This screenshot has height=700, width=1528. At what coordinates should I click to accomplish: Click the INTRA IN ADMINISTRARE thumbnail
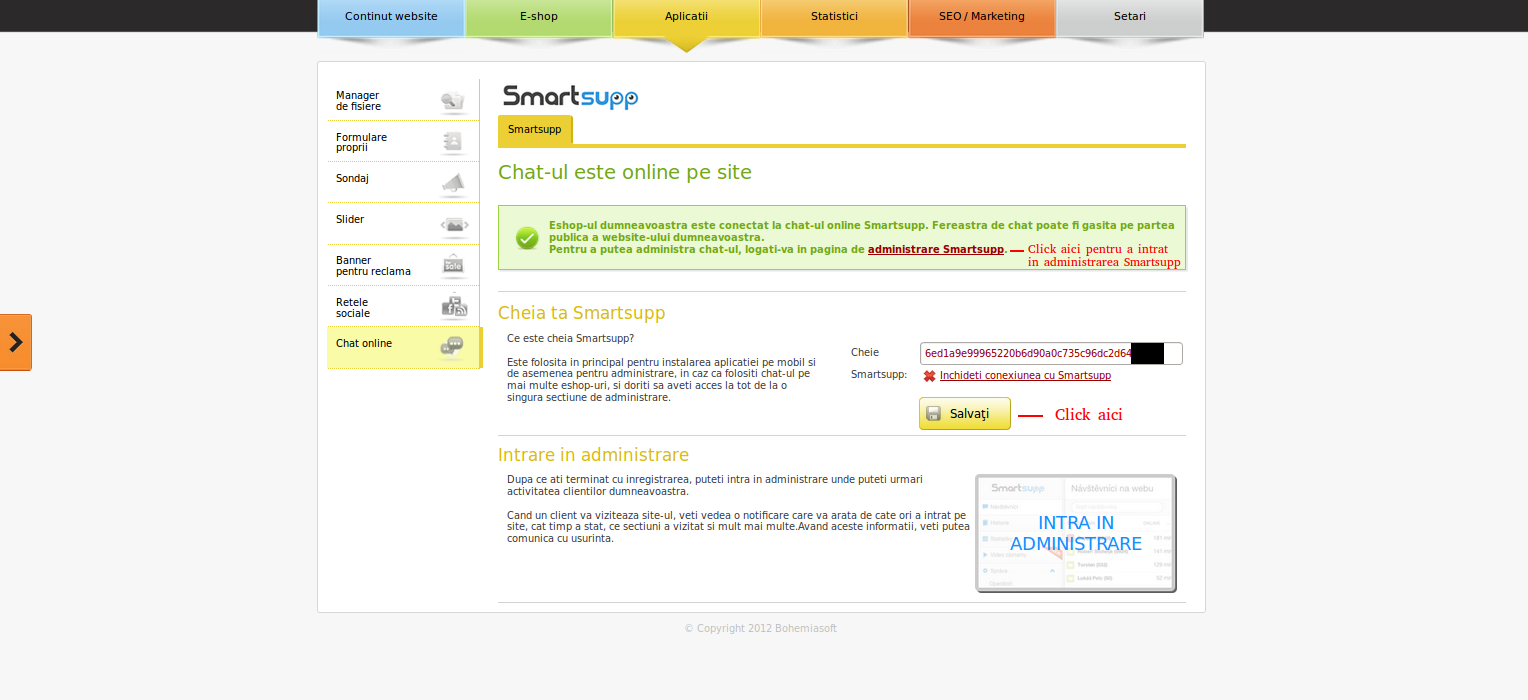coord(1076,533)
